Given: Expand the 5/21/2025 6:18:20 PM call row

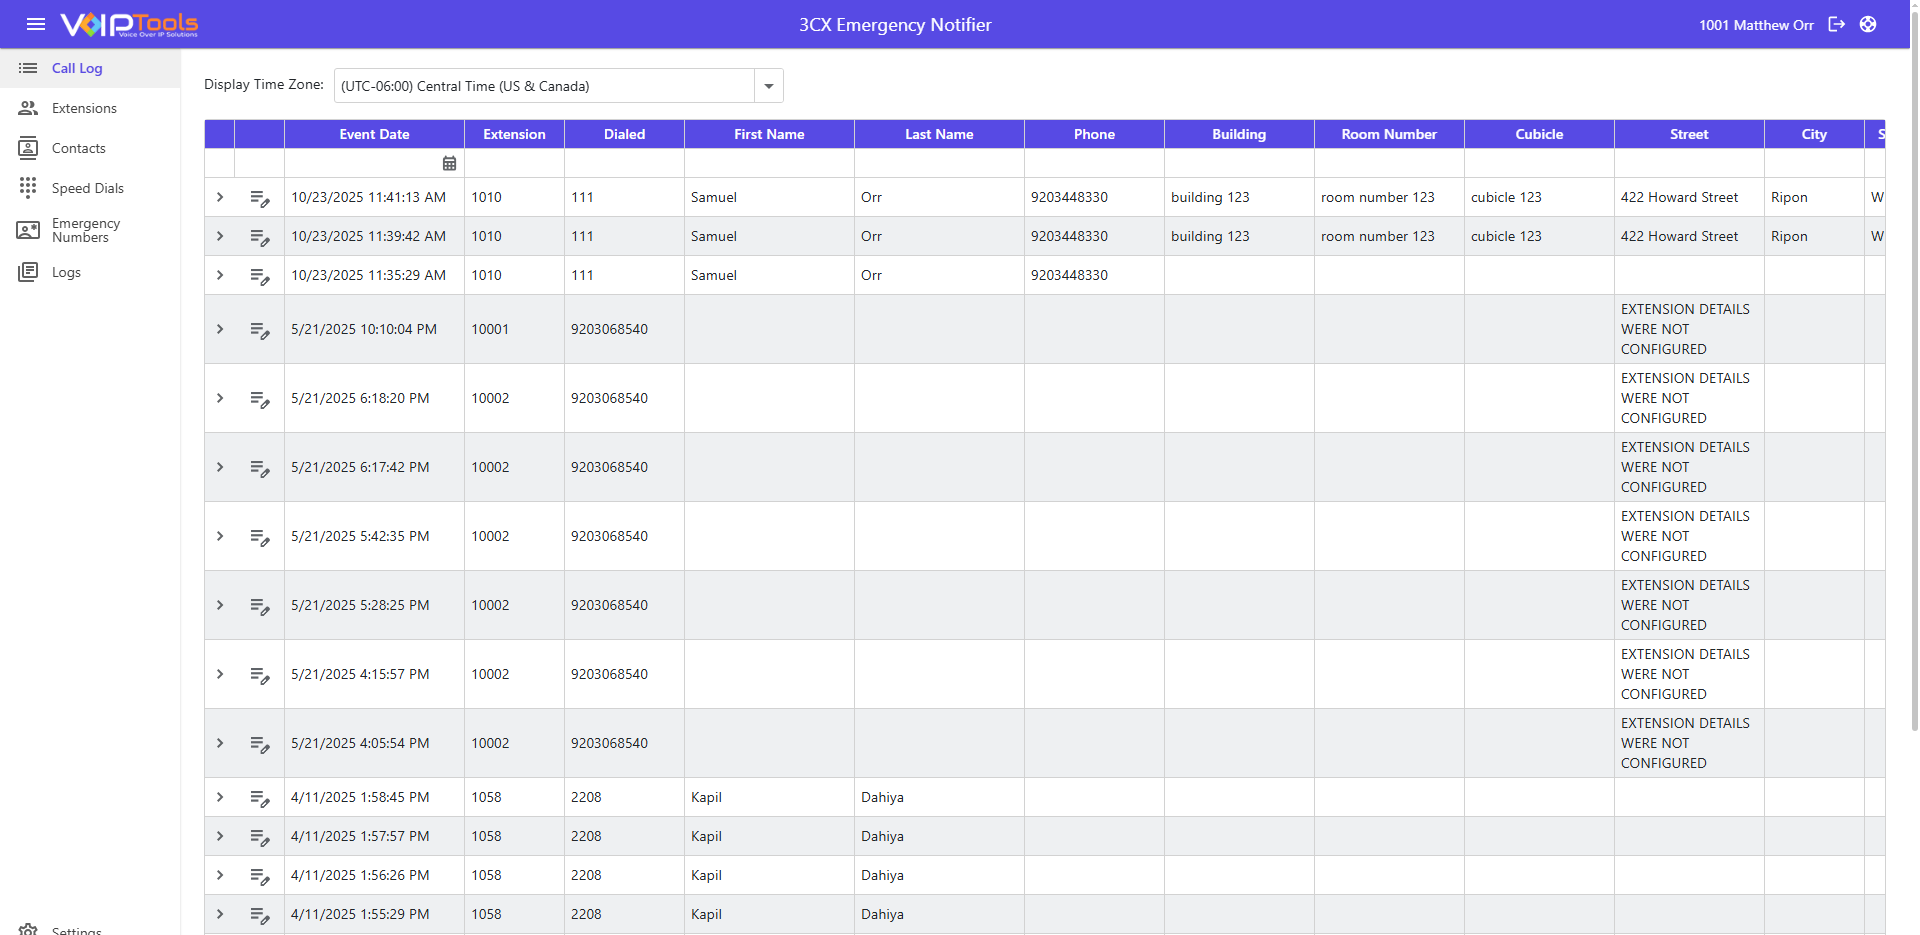Looking at the screenshot, I should point(220,398).
